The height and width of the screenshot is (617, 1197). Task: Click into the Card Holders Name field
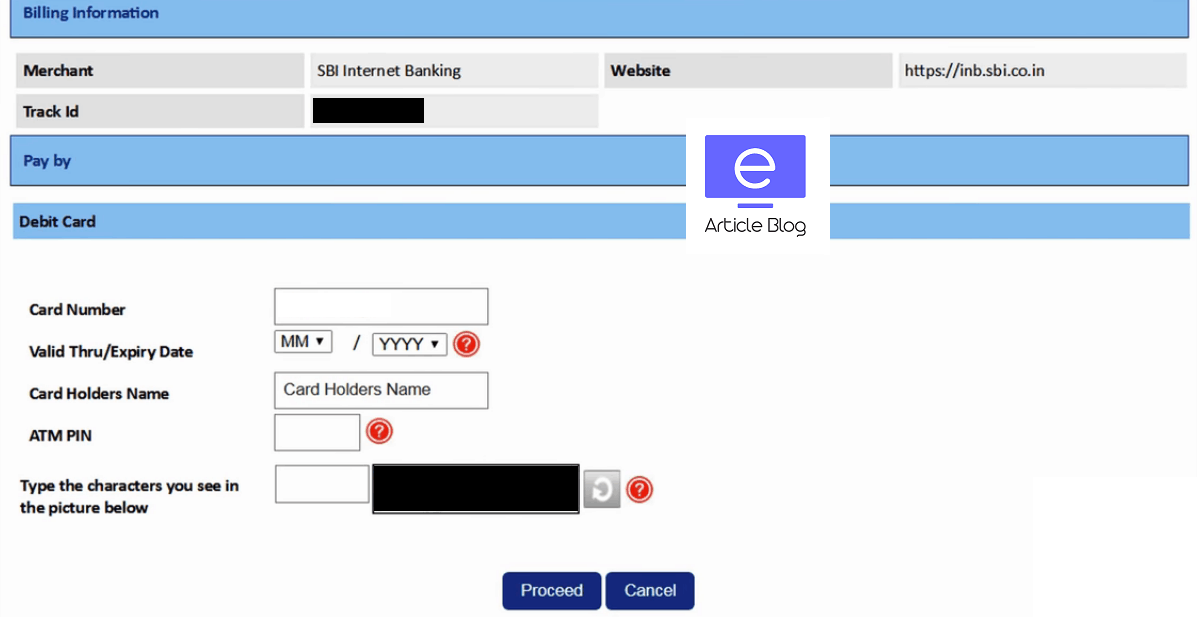(381, 390)
